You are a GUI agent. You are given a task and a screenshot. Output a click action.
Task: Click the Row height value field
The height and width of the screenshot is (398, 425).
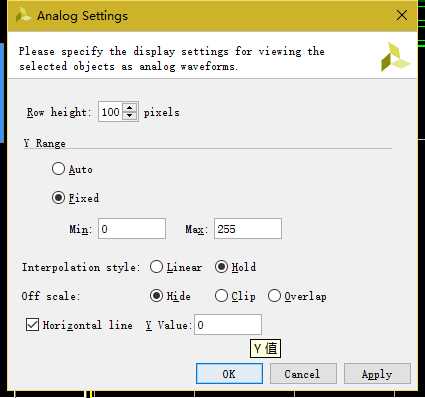point(111,112)
